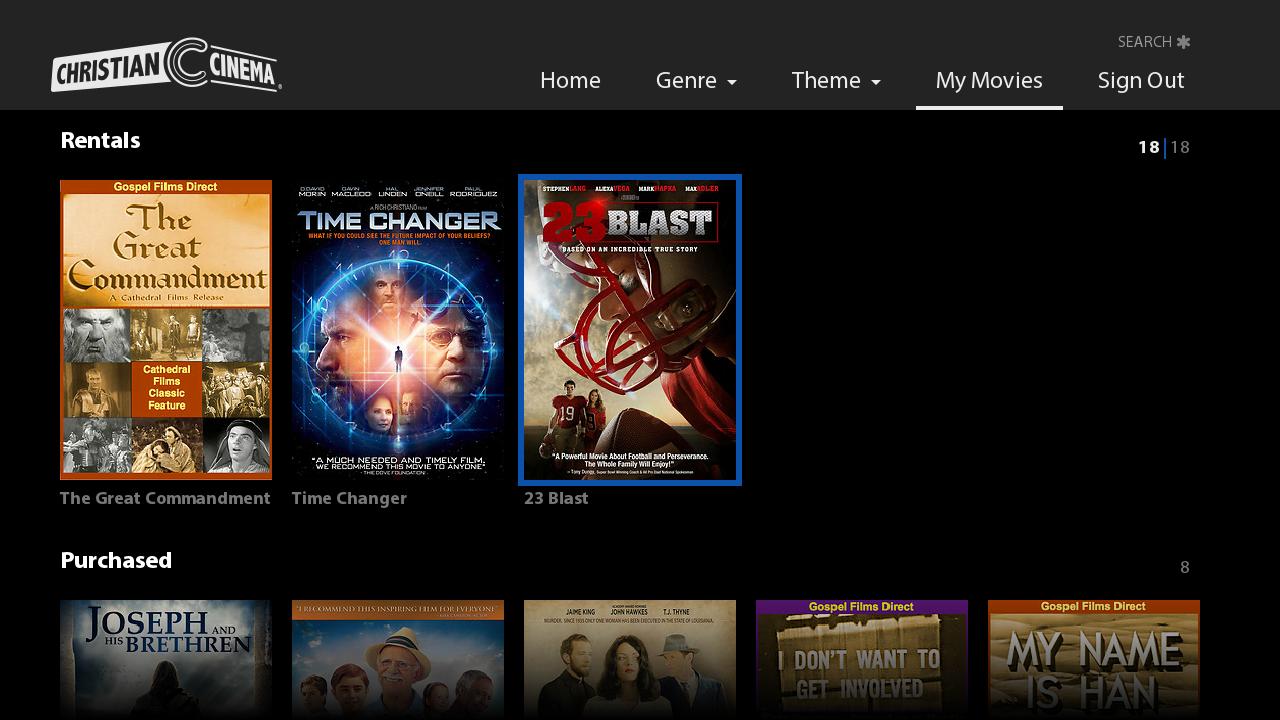
Task: Select the Time Changer movie poster
Action: 398,330
